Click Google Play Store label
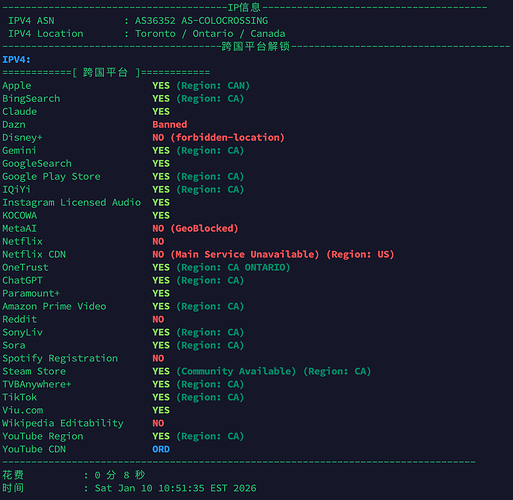This screenshot has height=500, width=513. (51, 177)
